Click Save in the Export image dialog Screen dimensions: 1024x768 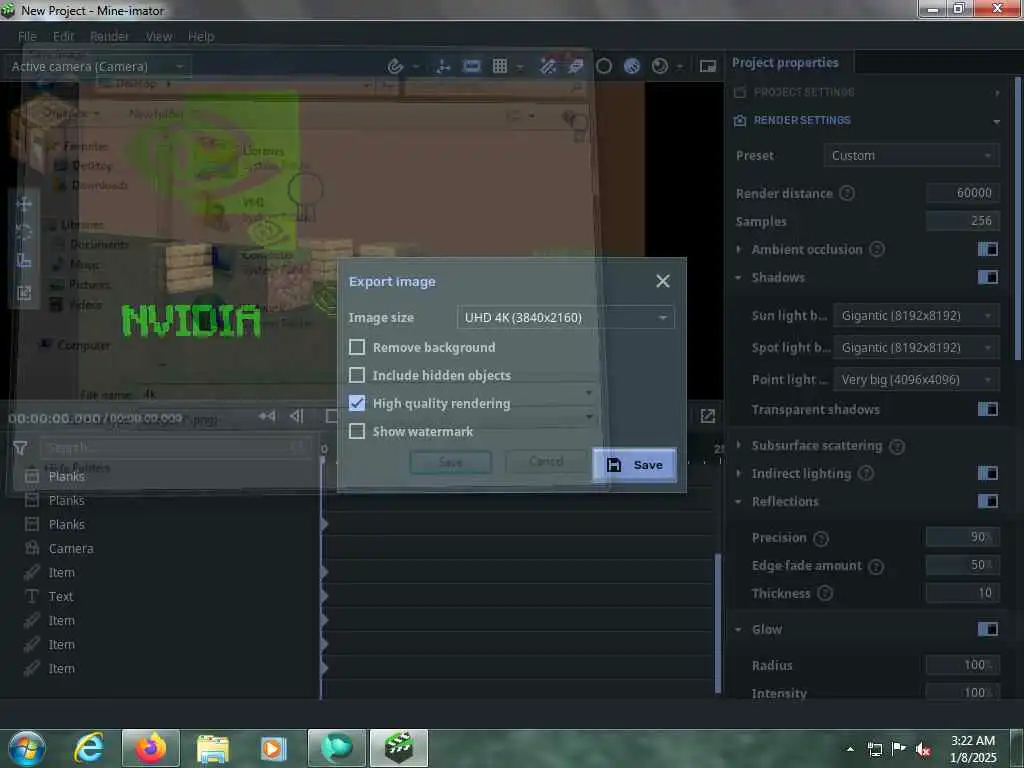coord(634,464)
